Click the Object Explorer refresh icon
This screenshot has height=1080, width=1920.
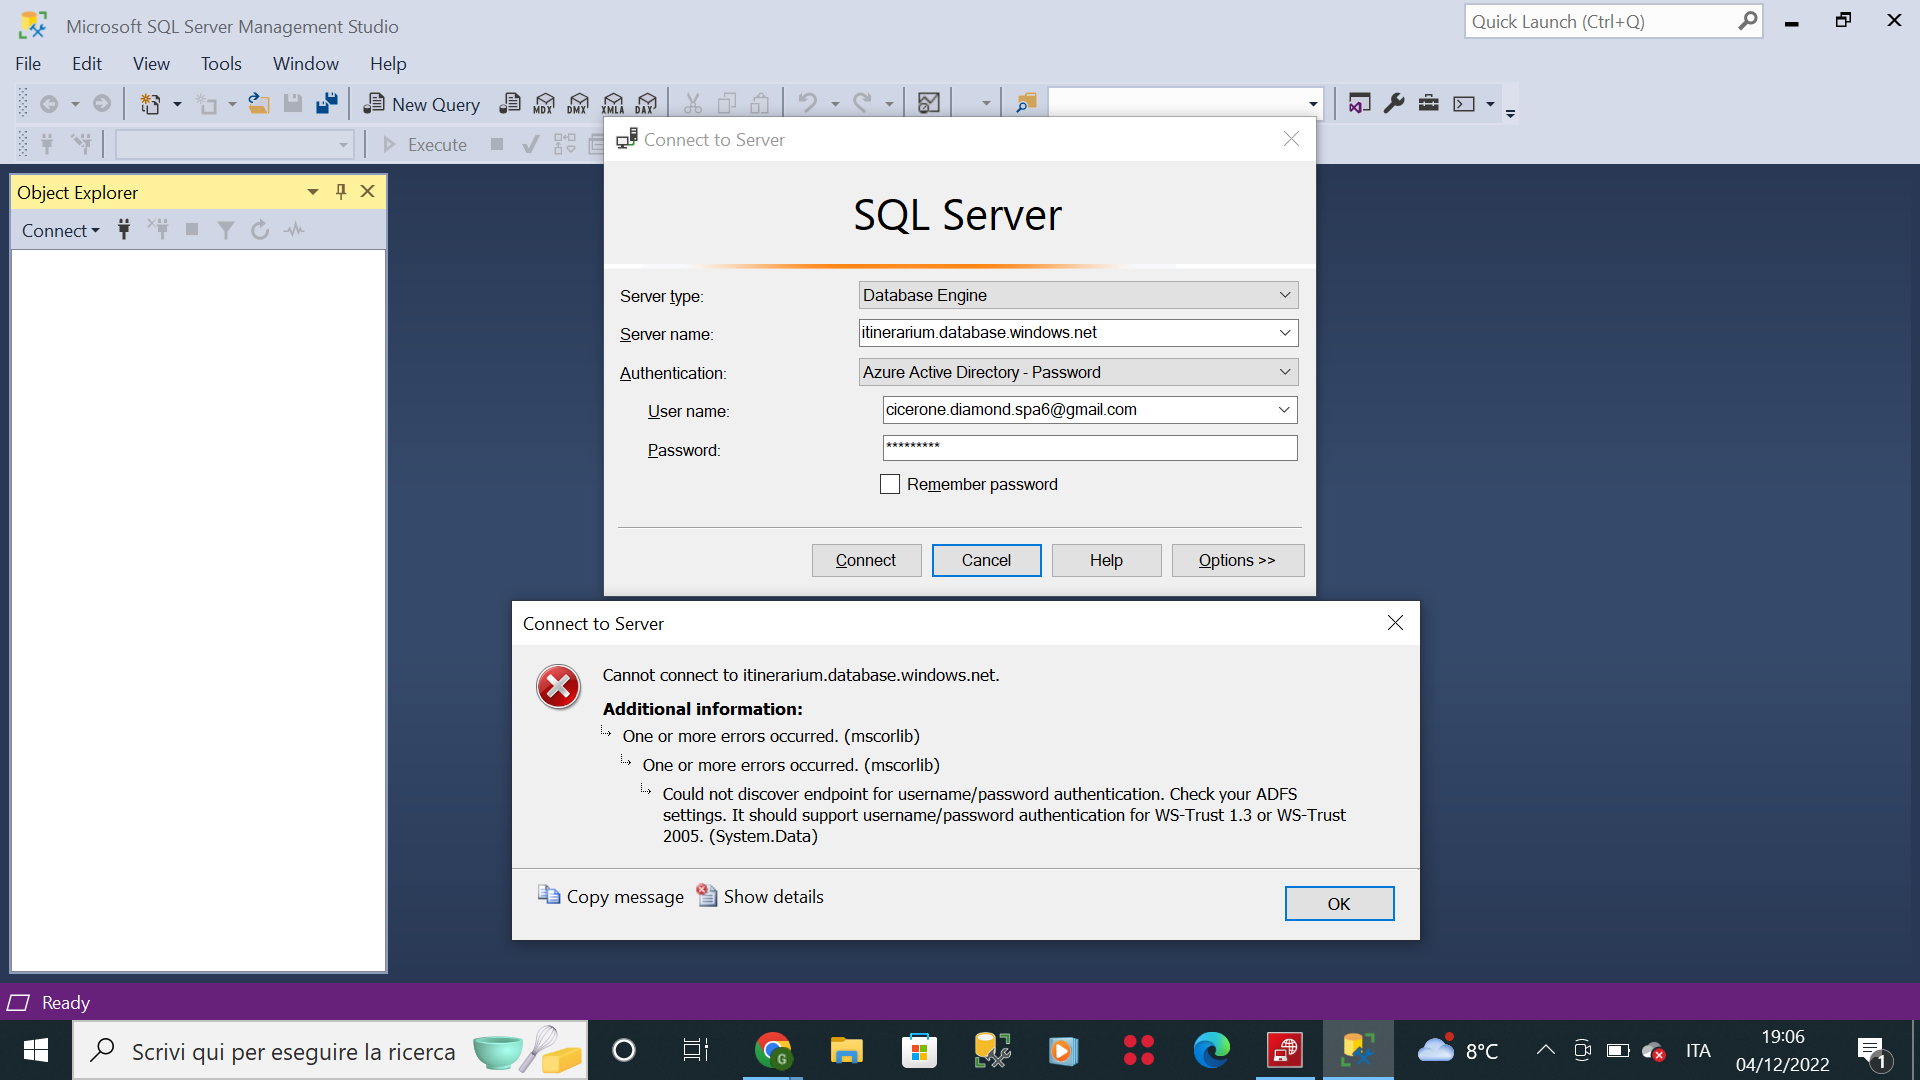click(x=260, y=230)
